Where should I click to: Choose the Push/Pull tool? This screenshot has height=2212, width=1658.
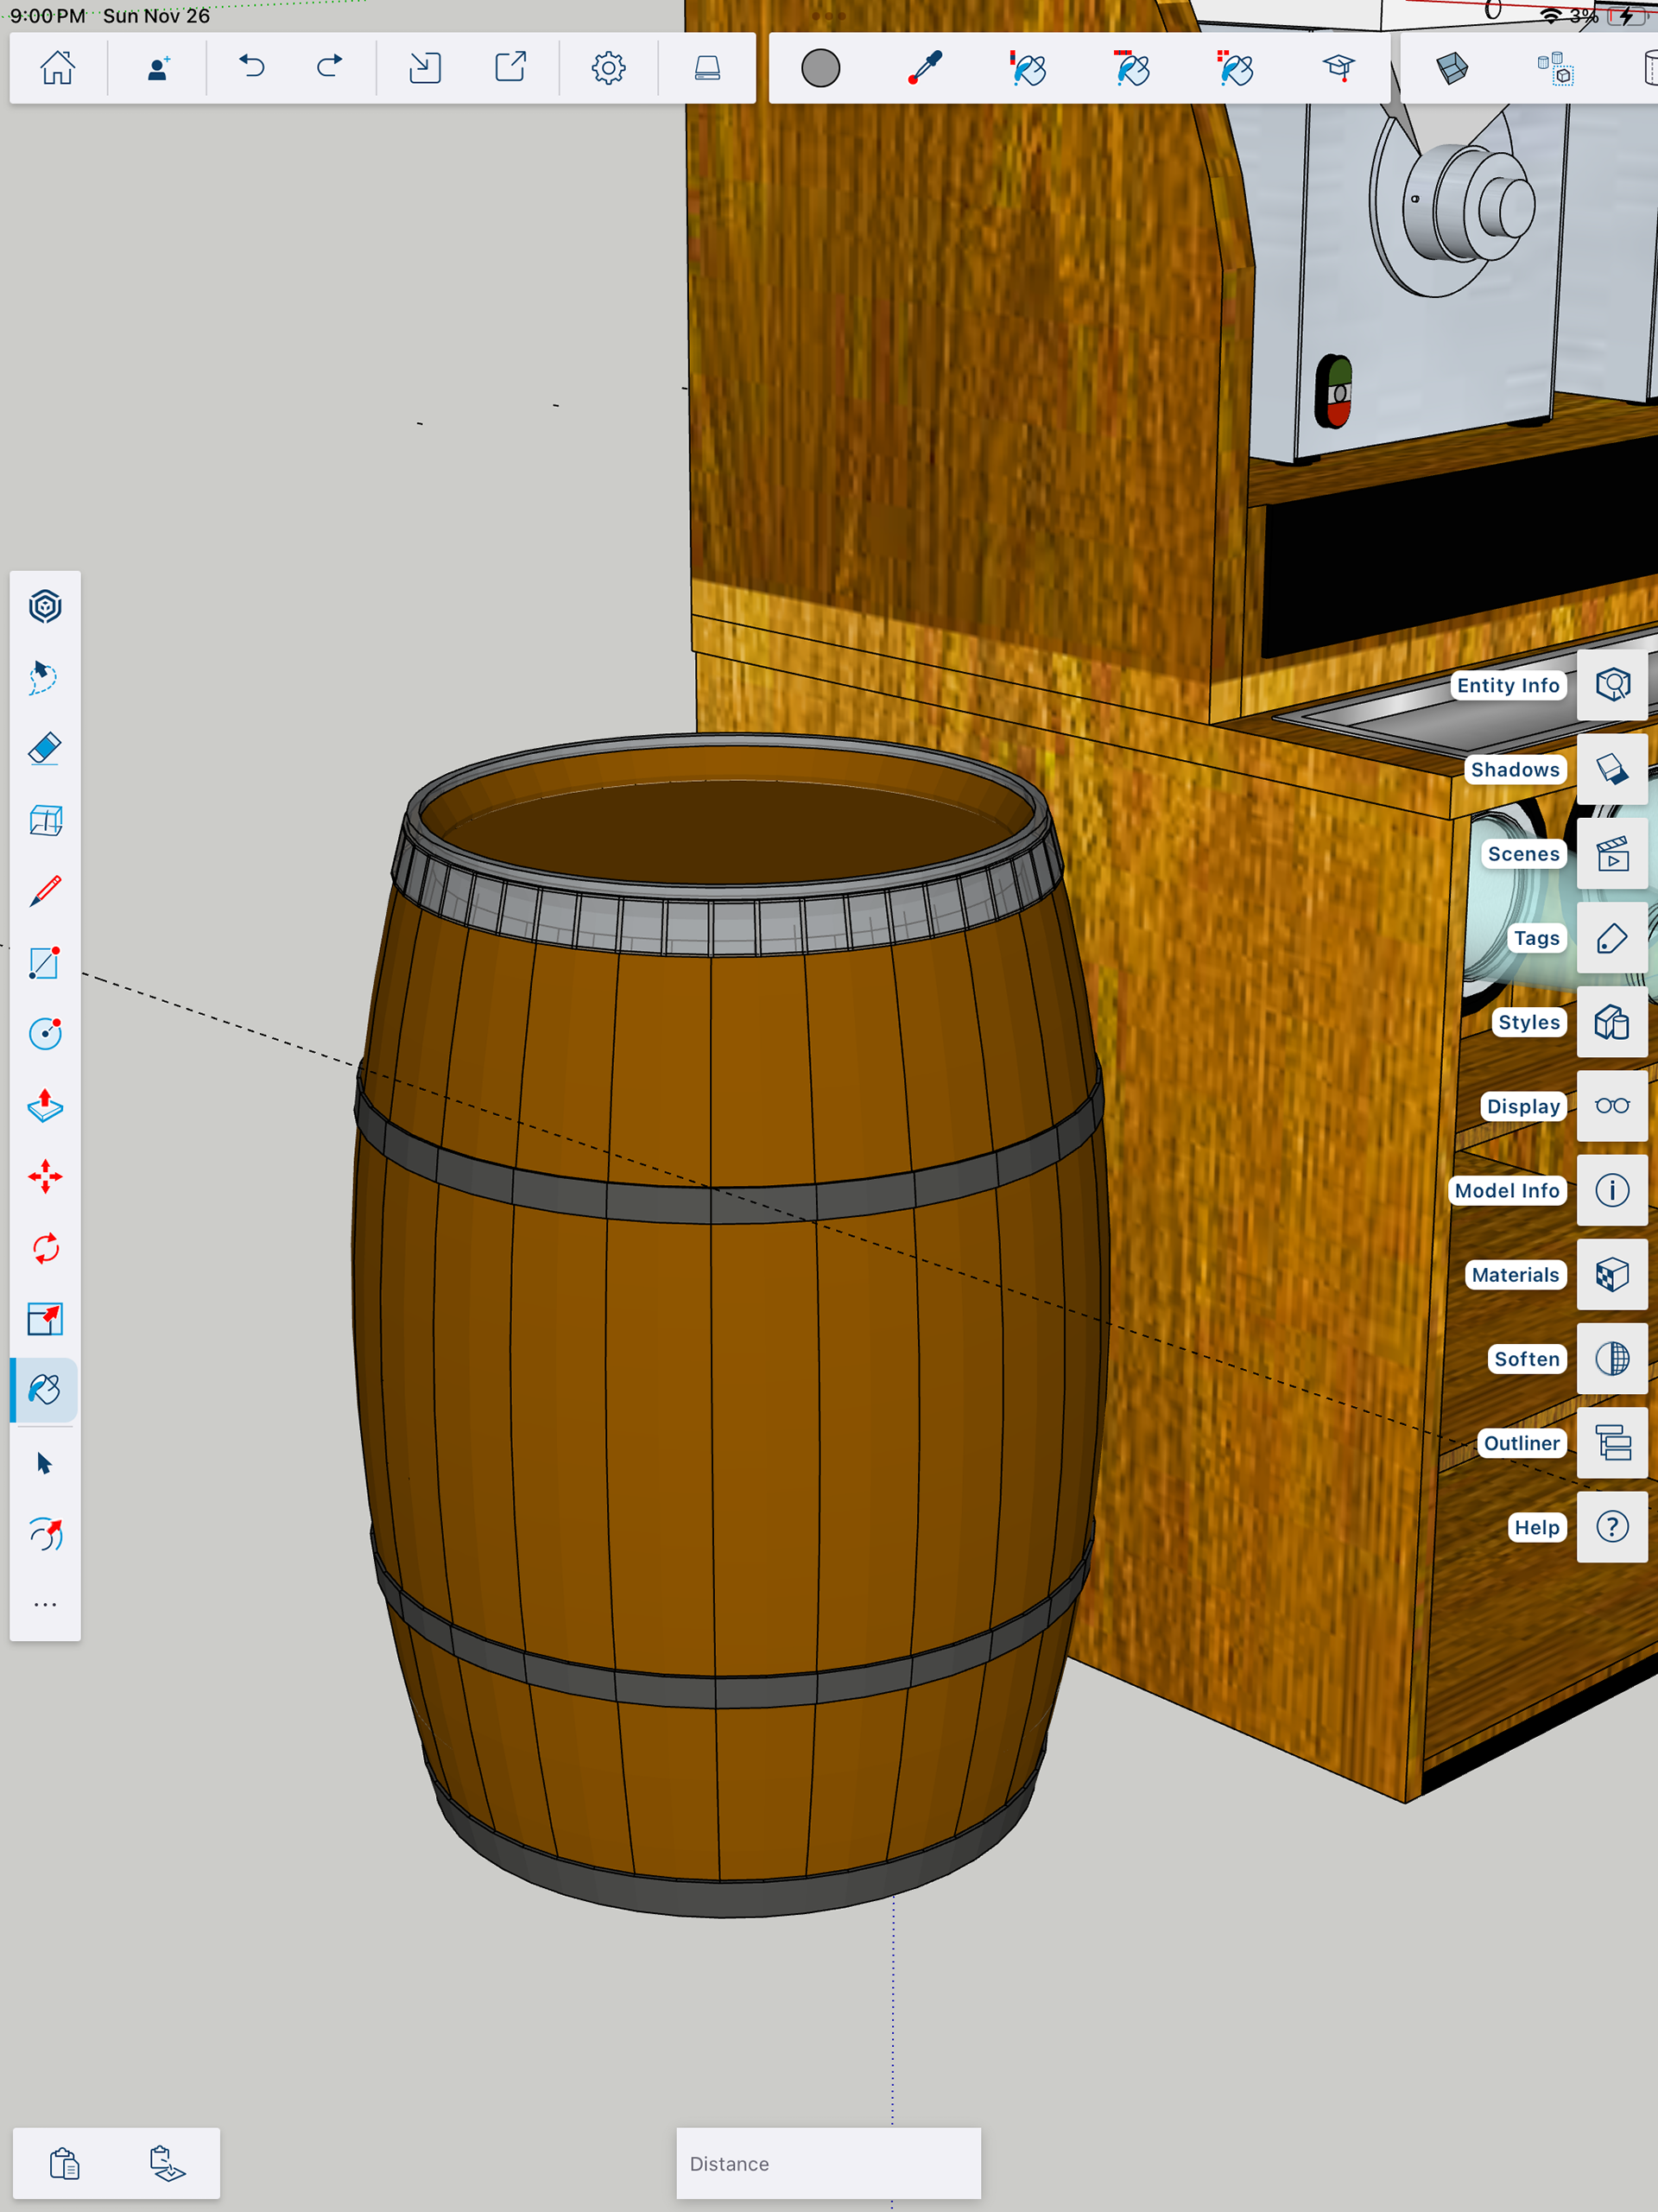coord(45,1105)
